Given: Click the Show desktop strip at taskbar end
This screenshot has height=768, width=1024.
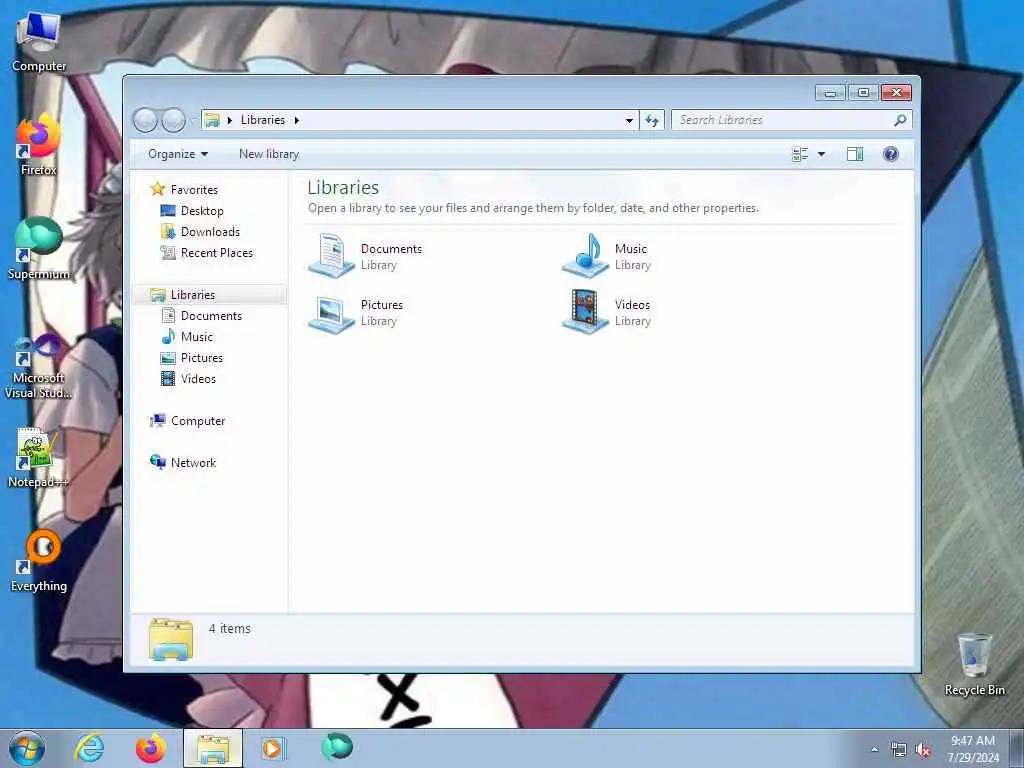Looking at the screenshot, I should pyautogui.click(x=1016, y=748).
